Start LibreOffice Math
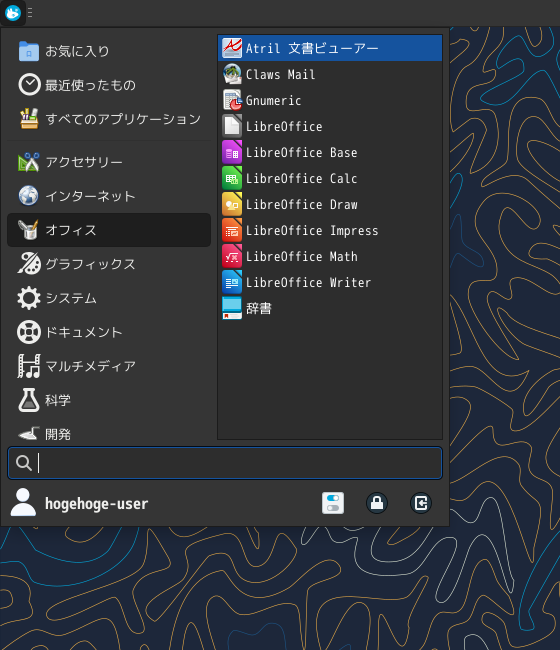This screenshot has width=560, height=650. (330, 257)
